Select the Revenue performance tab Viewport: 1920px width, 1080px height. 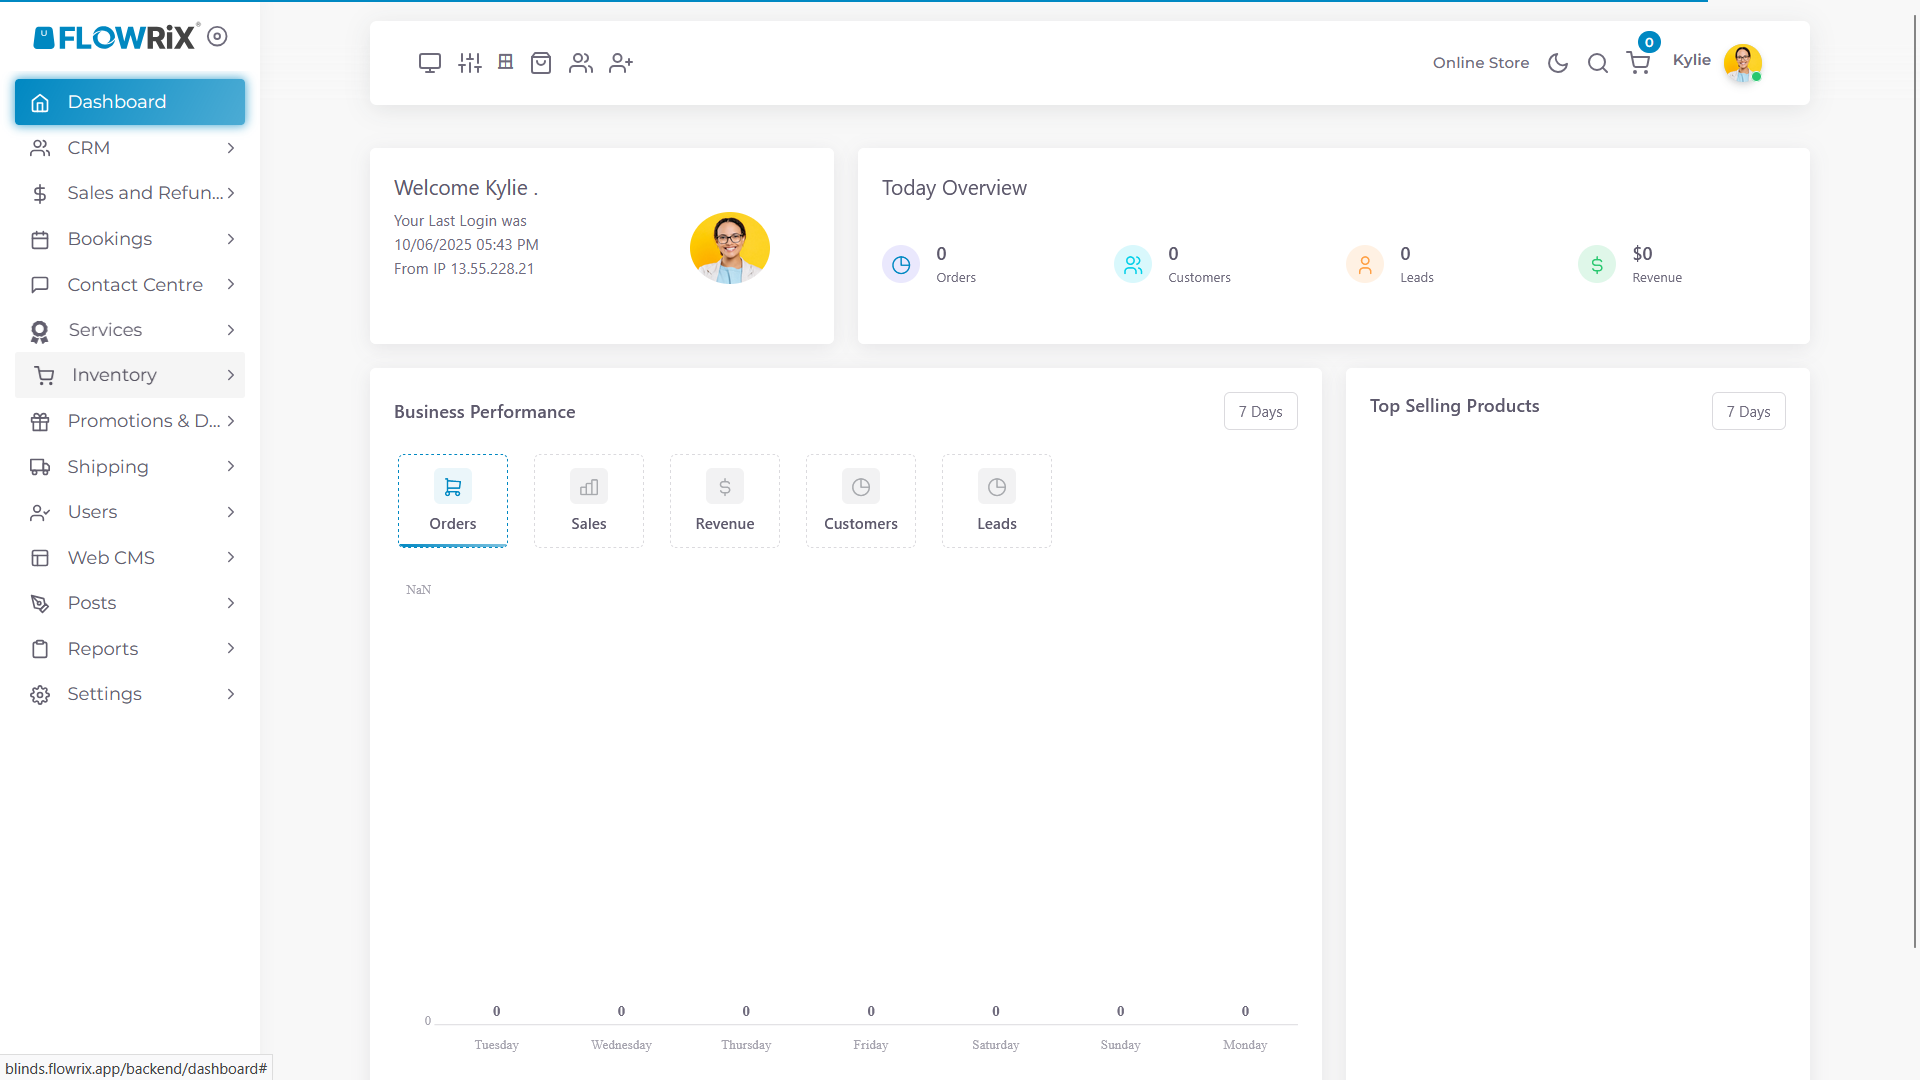coord(725,501)
